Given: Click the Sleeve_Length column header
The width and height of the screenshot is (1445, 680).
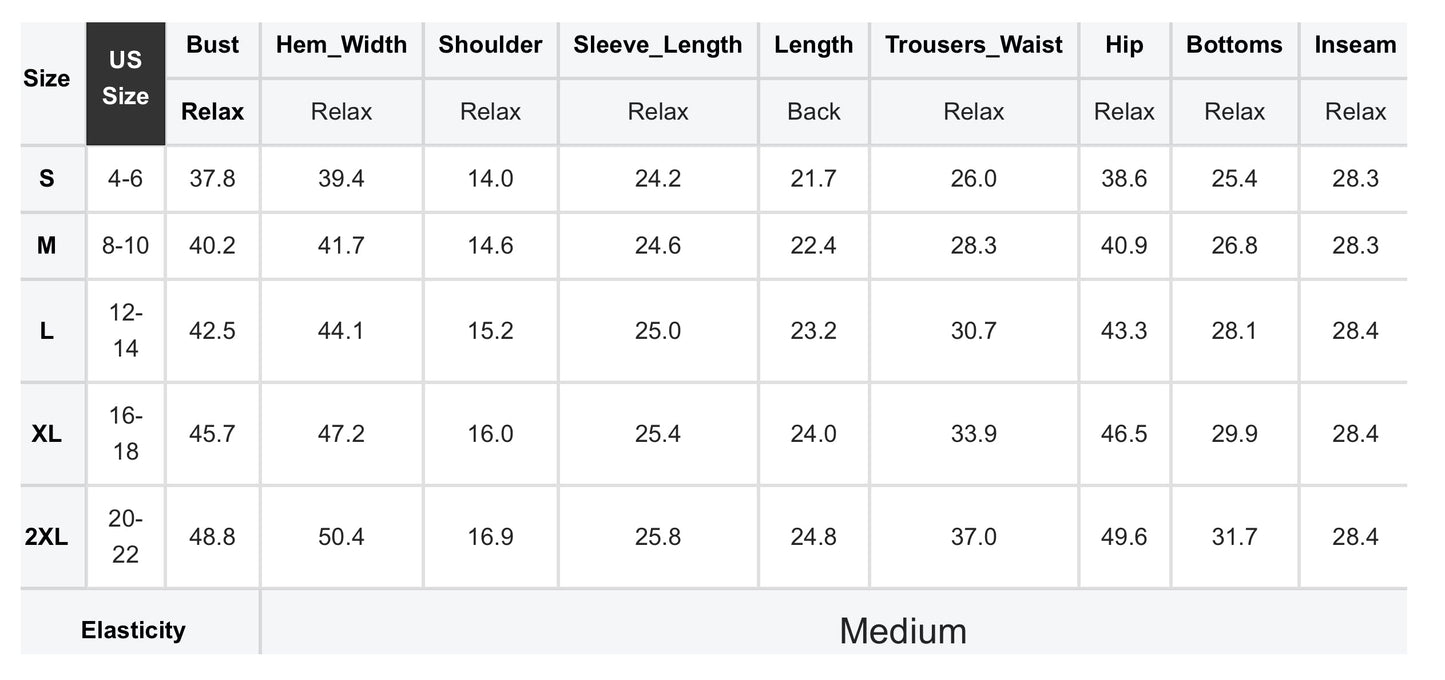Looking at the screenshot, I should (658, 45).
